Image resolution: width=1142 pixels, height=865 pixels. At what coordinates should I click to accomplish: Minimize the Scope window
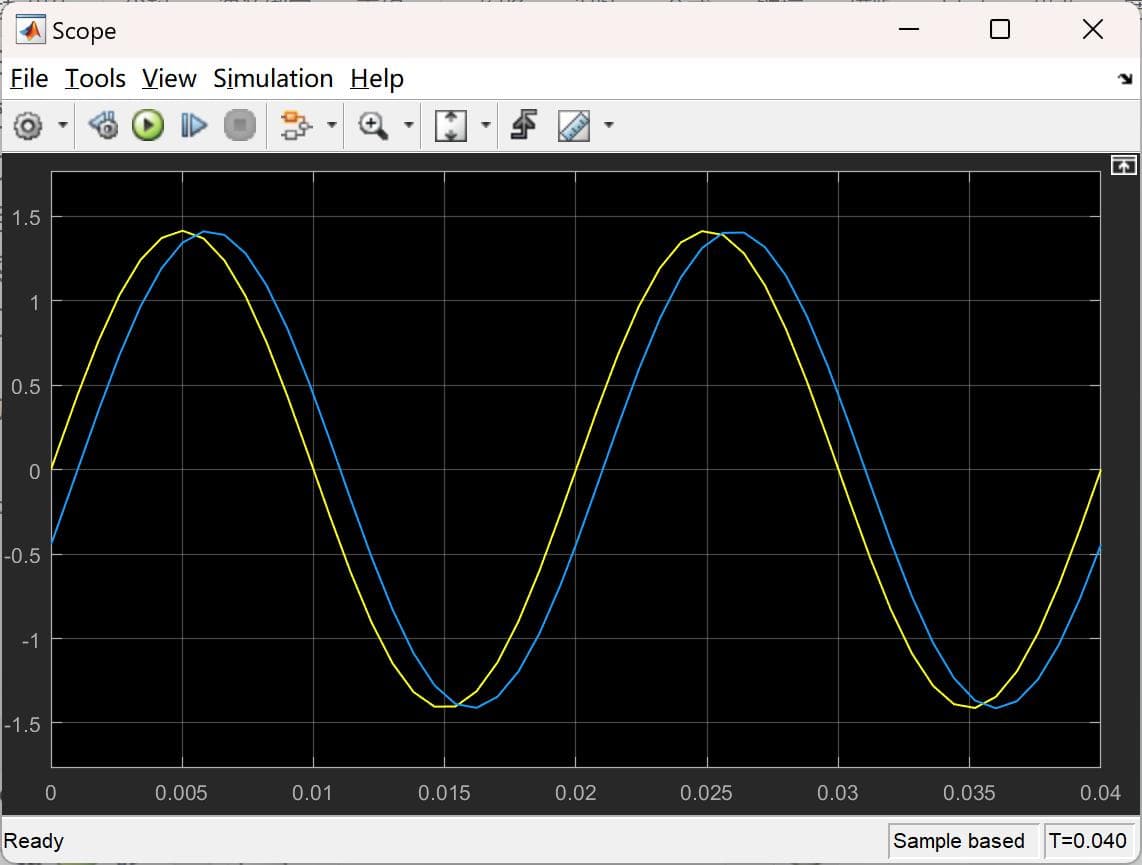(908, 30)
